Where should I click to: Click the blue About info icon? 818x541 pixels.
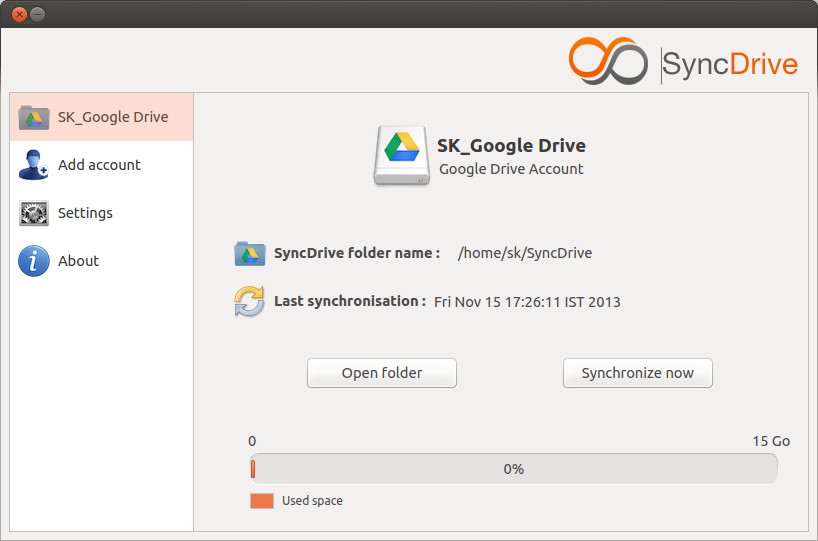[x=34, y=261]
